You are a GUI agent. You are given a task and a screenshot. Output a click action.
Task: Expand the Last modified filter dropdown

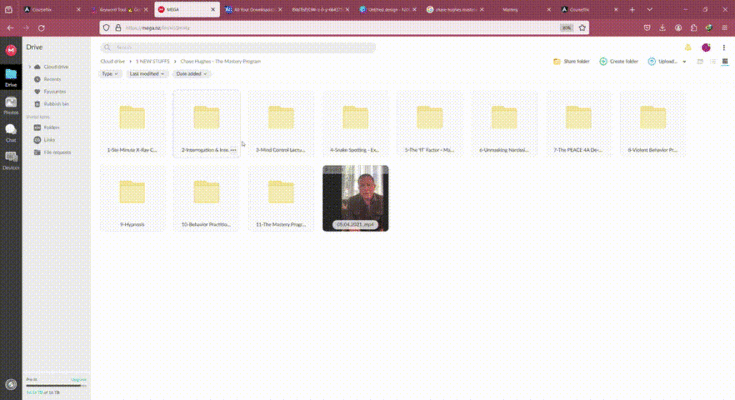click(x=146, y=74)
